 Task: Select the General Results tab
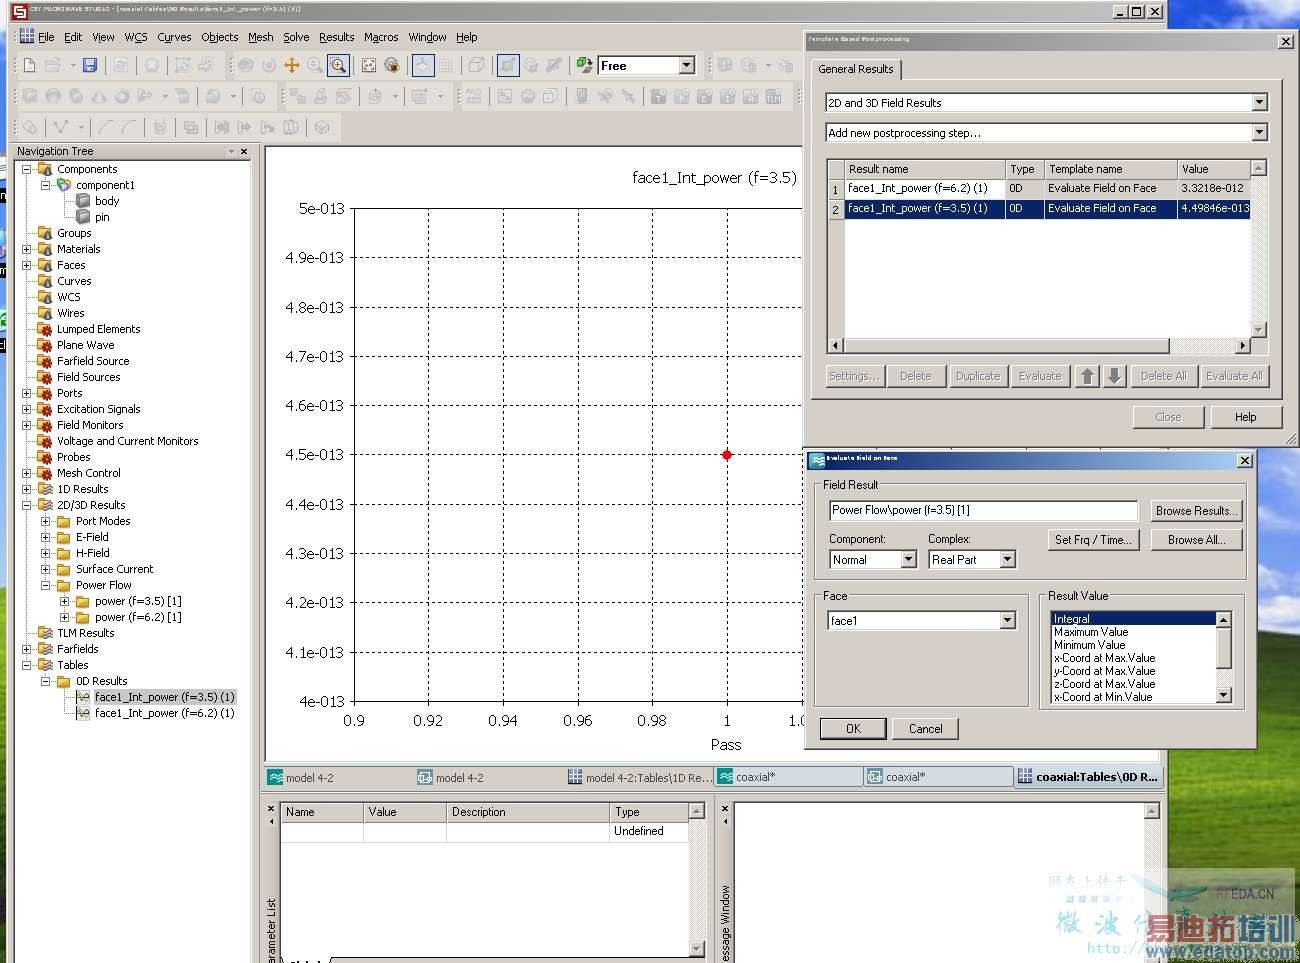point(855,69)
